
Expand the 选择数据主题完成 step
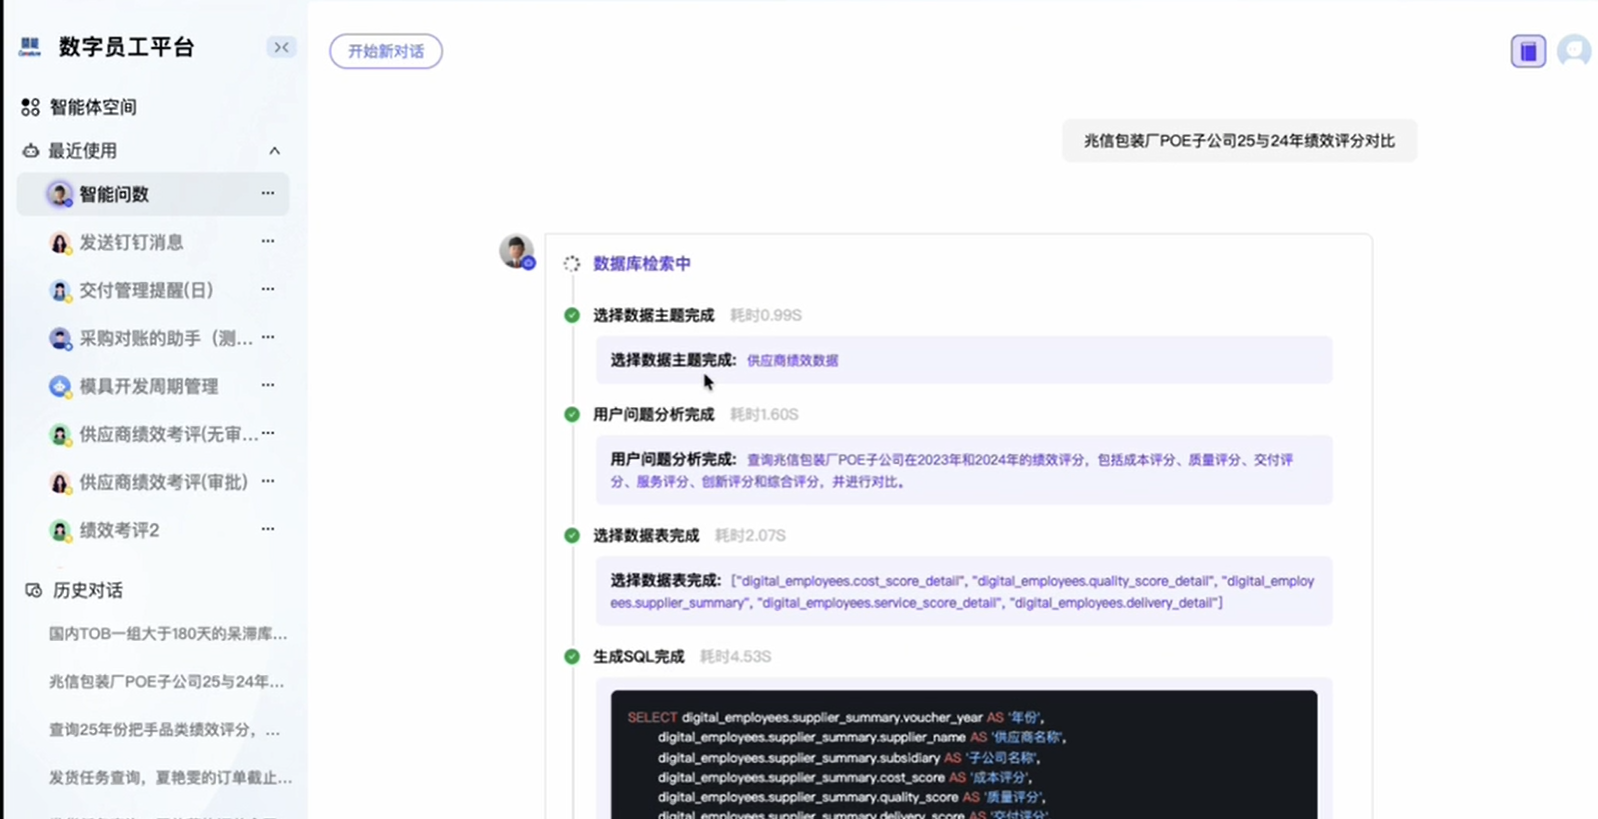pyautogui.click(x=653, y=315)
